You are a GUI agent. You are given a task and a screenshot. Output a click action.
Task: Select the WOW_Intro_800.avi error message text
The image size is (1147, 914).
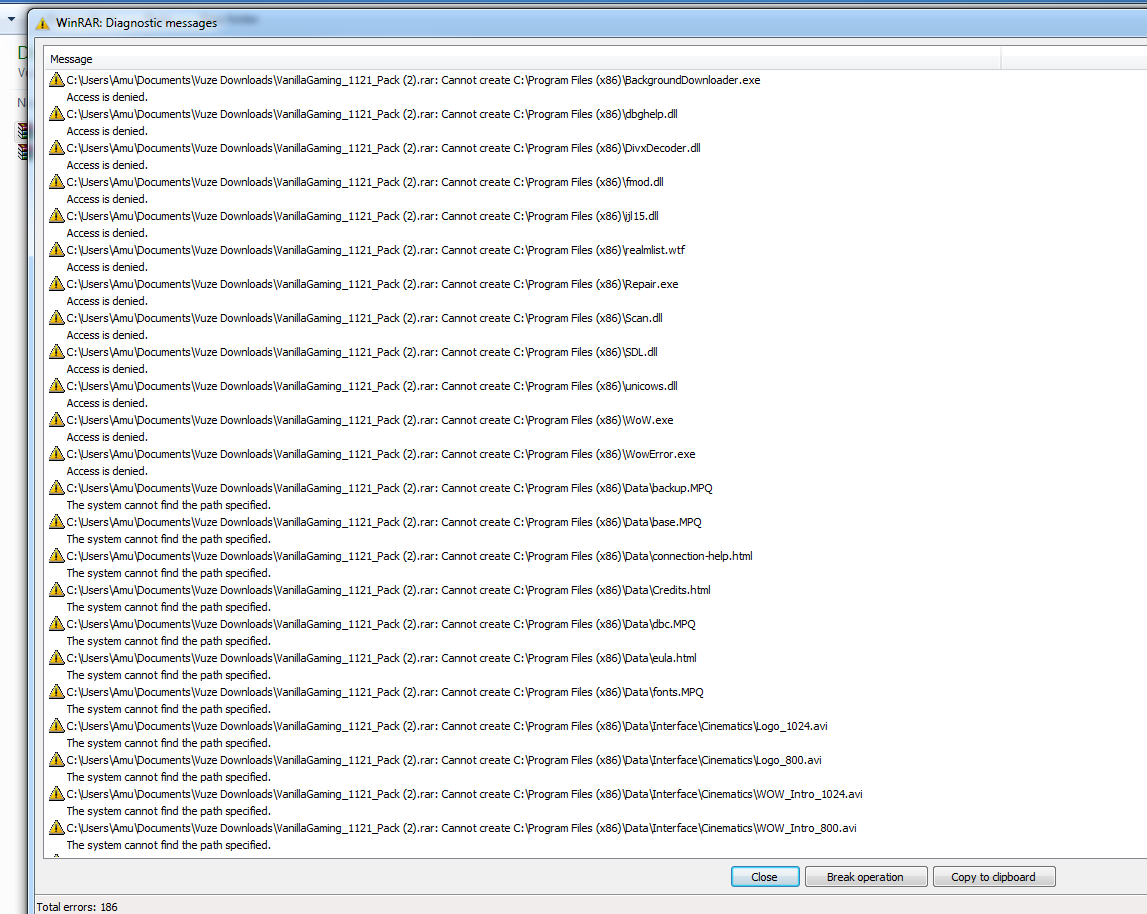click(x=462, y=828)
